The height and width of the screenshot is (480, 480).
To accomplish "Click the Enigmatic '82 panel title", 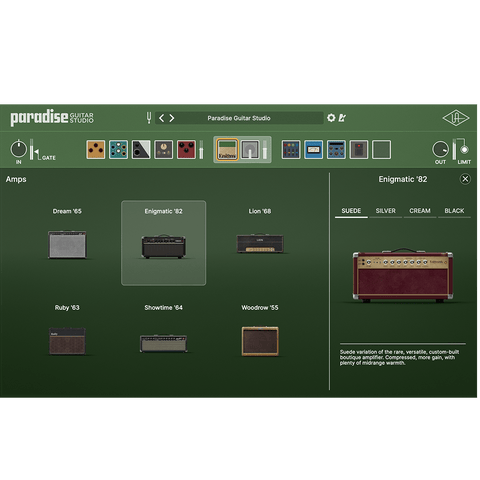I will [403, 179].
